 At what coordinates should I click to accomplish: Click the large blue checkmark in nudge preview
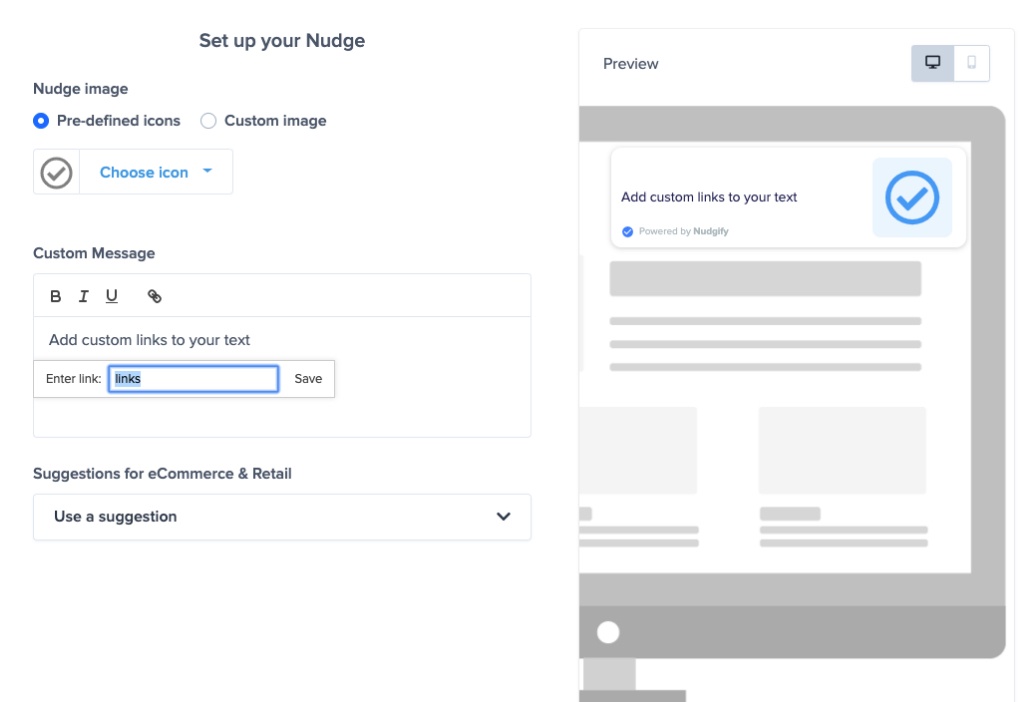[912, 197]
